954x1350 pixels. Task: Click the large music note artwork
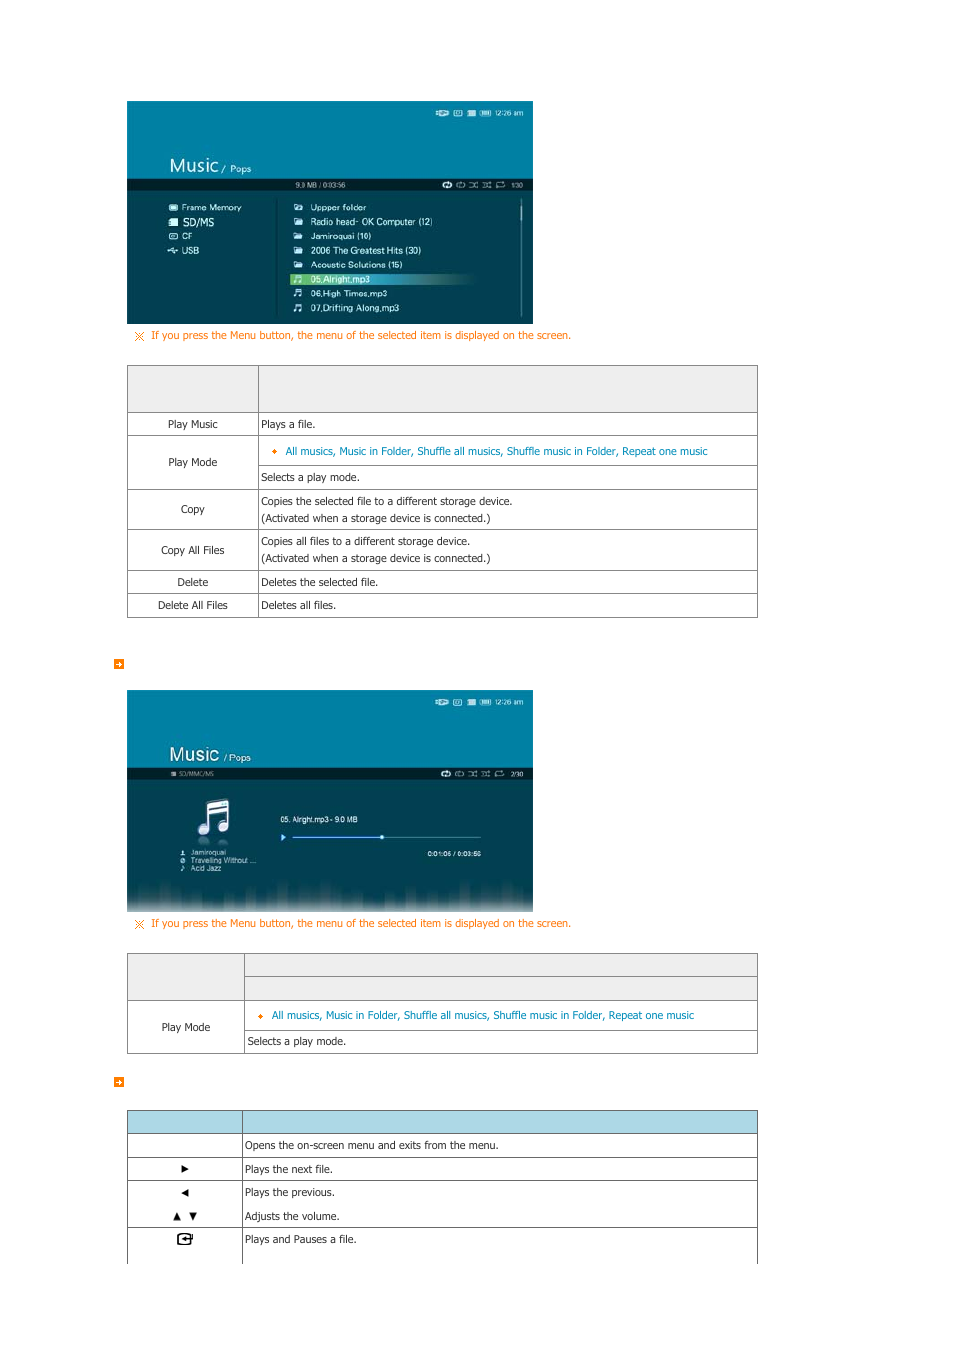click(214, 817)
